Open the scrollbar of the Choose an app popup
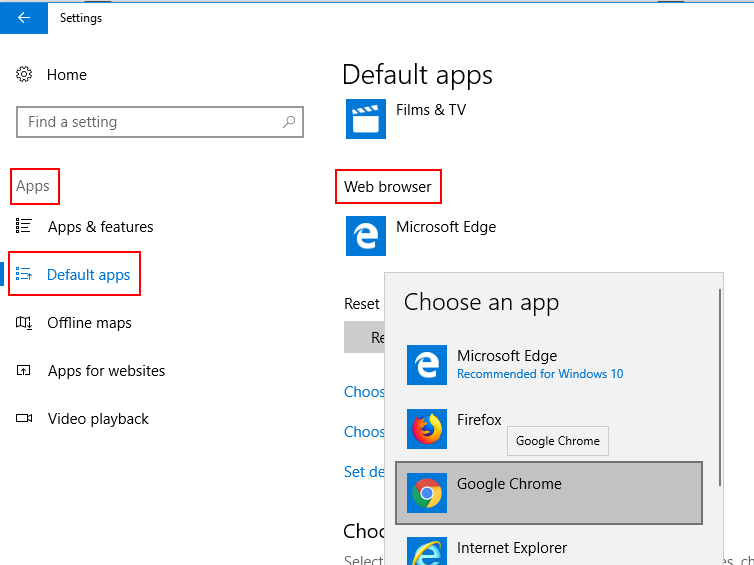This screenshot has height=565, width=754. tap(720, 387)
